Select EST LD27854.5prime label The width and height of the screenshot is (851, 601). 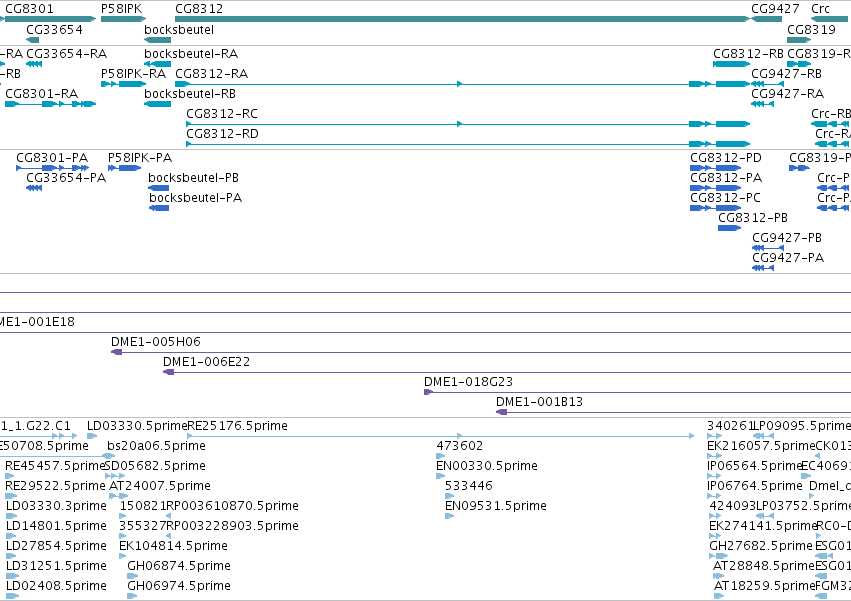point(56,547)
